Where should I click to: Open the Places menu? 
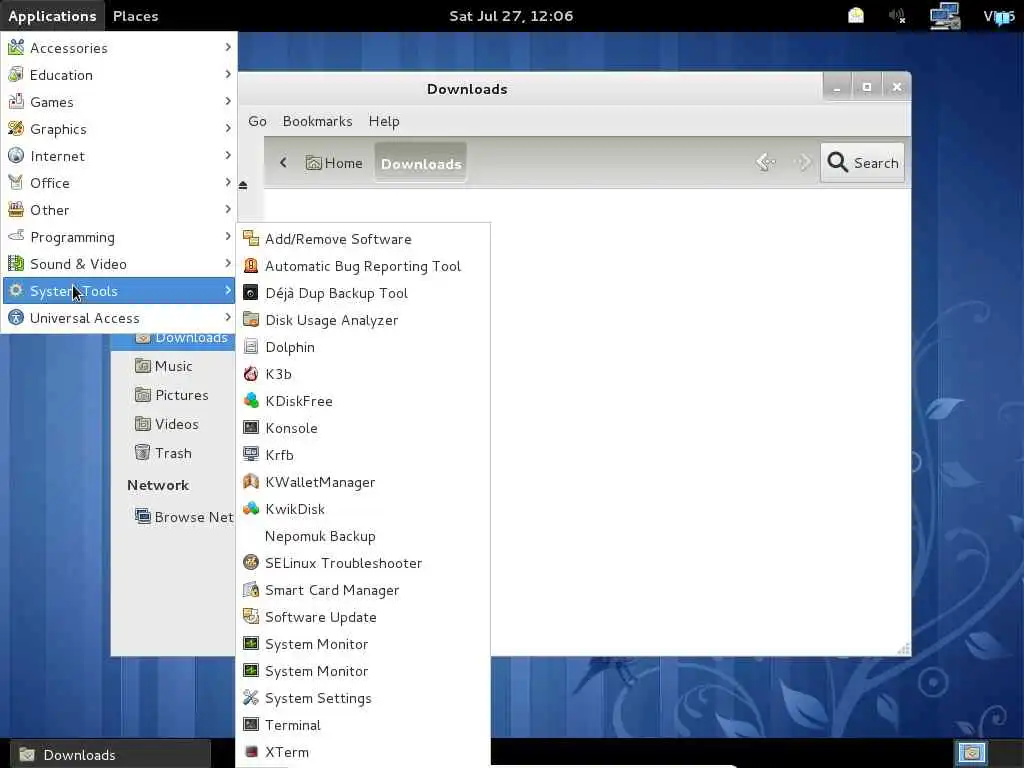[136, 16]
